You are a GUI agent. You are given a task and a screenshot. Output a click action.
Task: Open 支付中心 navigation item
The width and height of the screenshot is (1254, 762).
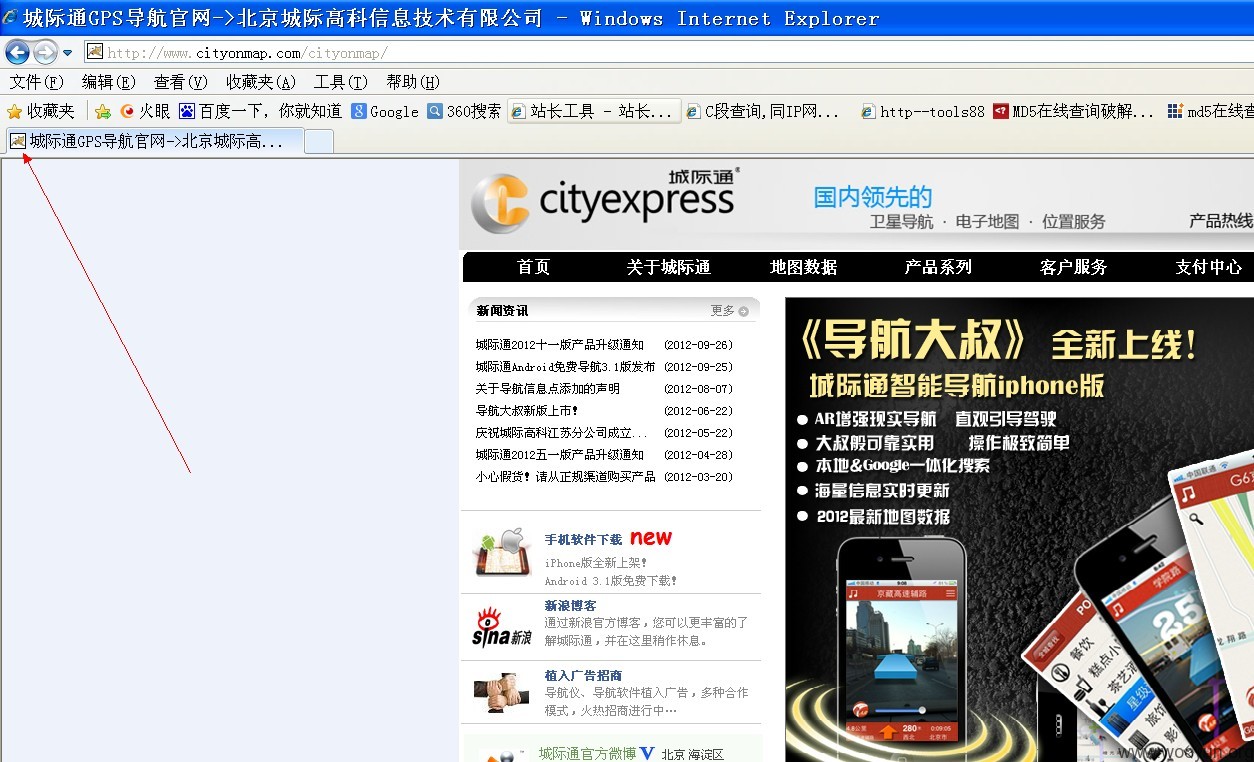click(x=1209, y=267)
